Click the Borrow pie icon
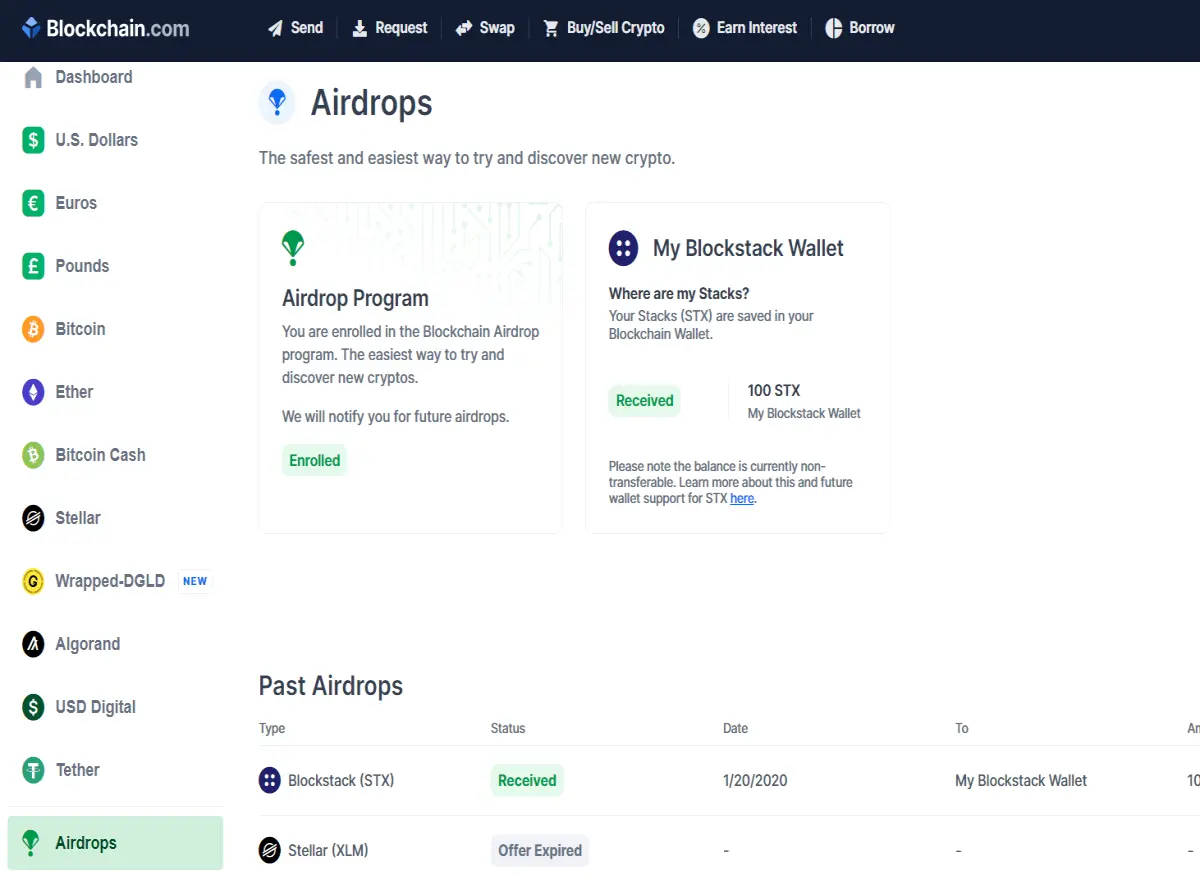This screenshot has width=1200, height=877. pyautogui.click(x=834, y=28)
